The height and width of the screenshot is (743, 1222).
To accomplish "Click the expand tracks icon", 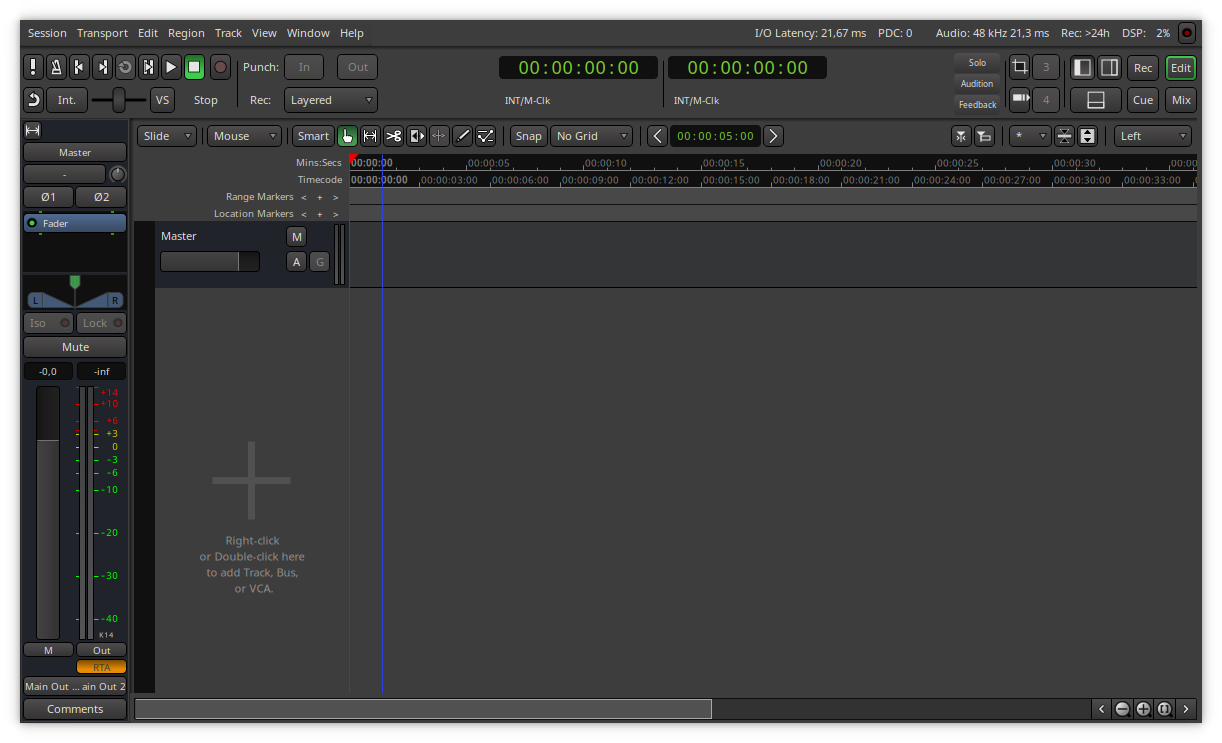I will [1088, 136].
